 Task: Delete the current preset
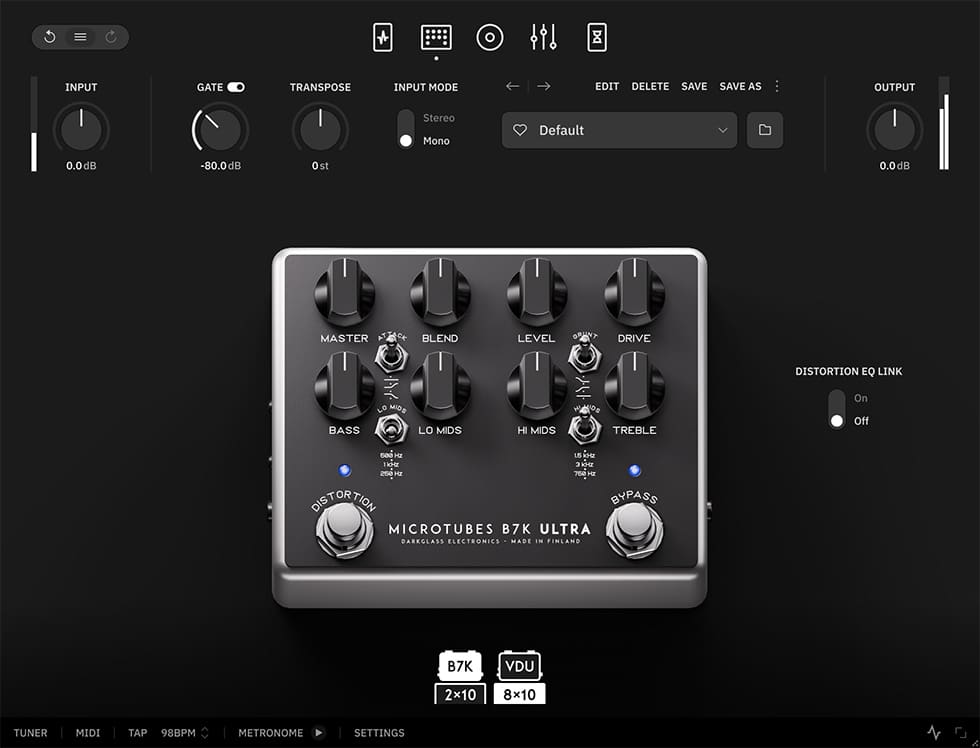click(x=650, y=86)
